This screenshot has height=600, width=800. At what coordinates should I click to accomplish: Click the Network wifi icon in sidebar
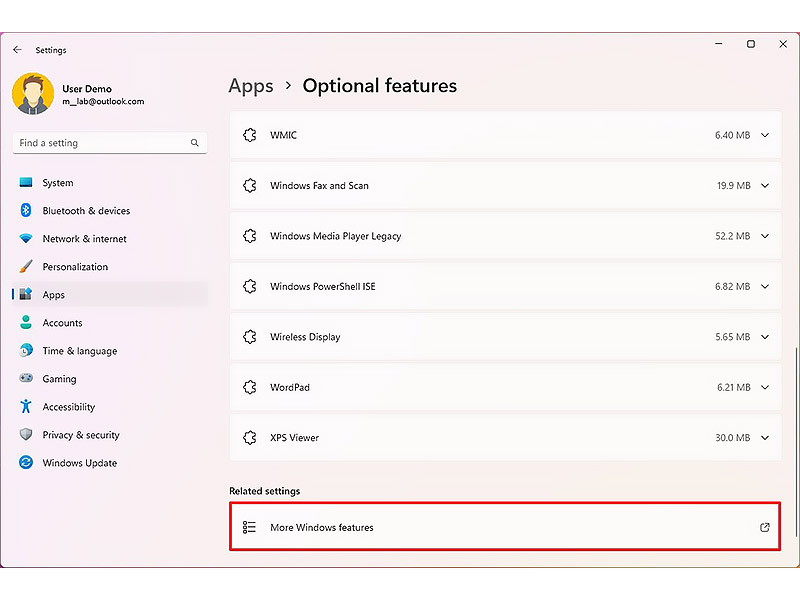[x=26, y=238]
